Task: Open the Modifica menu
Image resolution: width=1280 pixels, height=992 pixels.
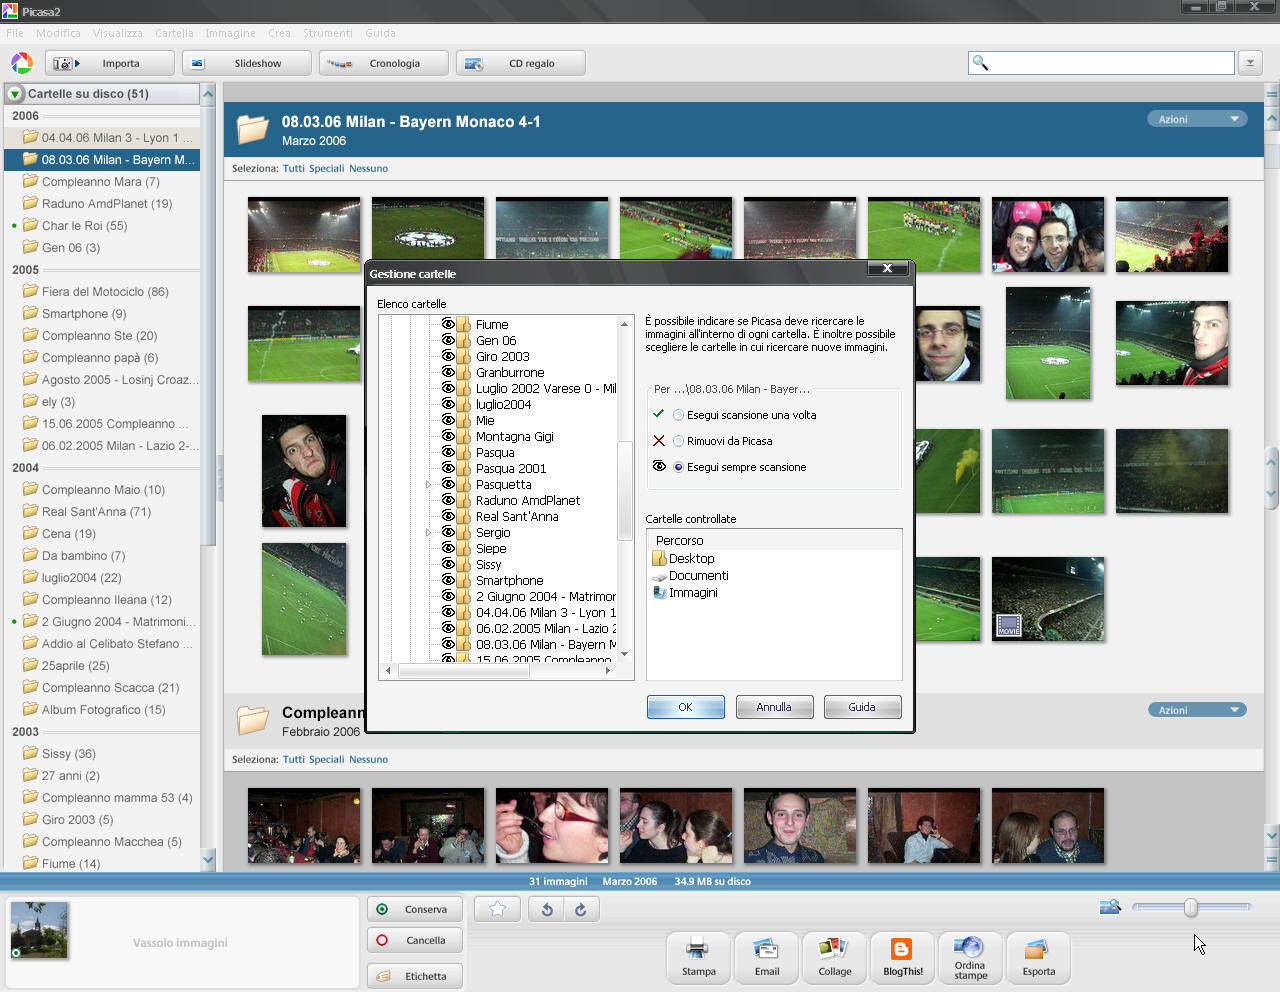Action: coord(58,33)
